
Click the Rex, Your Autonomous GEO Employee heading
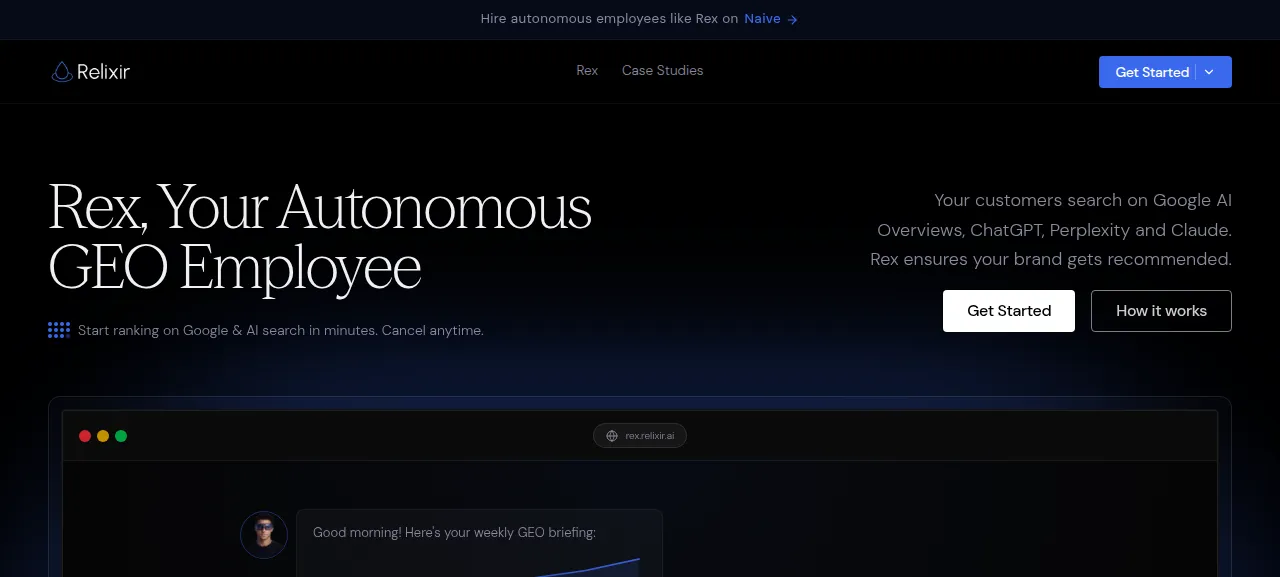(x=320, y=237)
